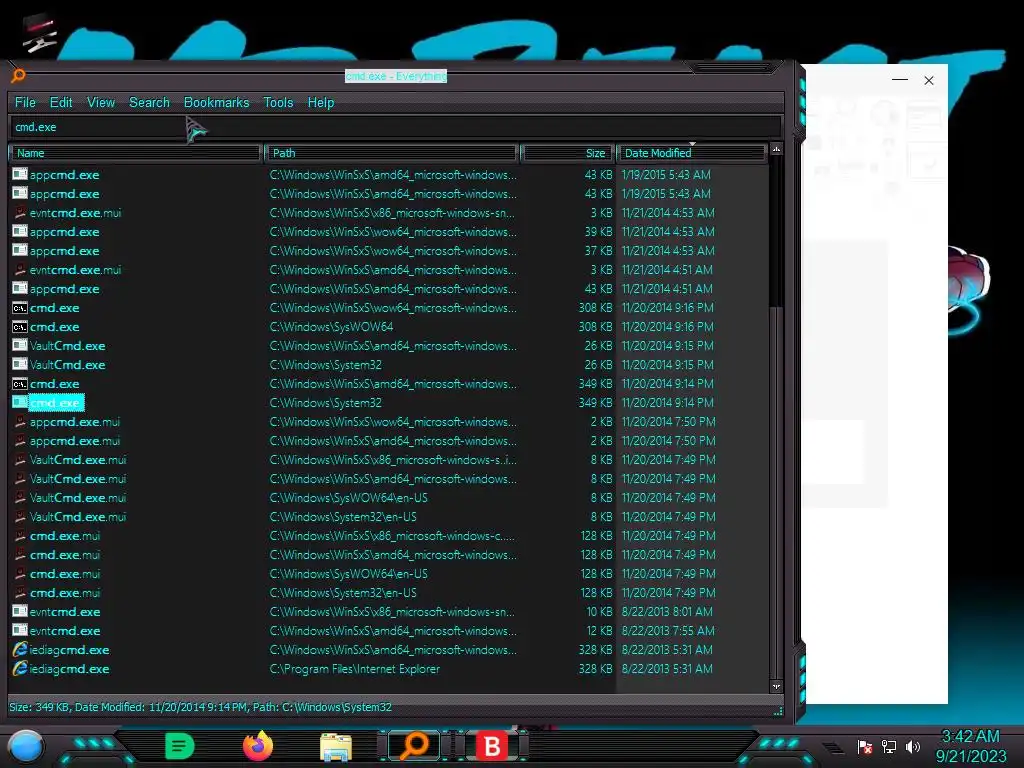Click path C:\Windows\System32\en-US of VaultCmd.exe.mui
This screenshot has width=1024, height=768.
click(x=343, y=517)
